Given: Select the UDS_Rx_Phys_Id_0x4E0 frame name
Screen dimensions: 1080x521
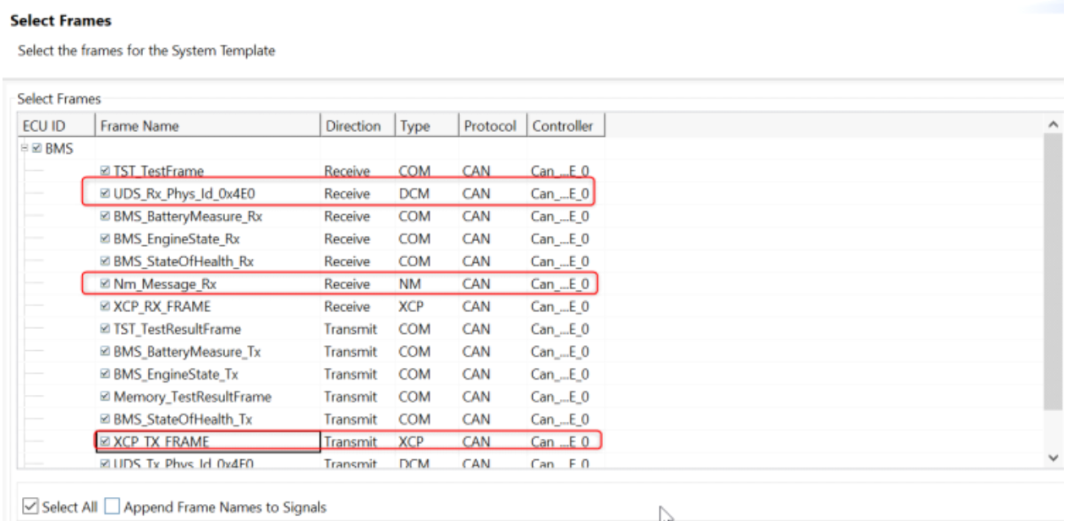Looking at the screenshot, I should pyautogui.click(x=184, y=194).
